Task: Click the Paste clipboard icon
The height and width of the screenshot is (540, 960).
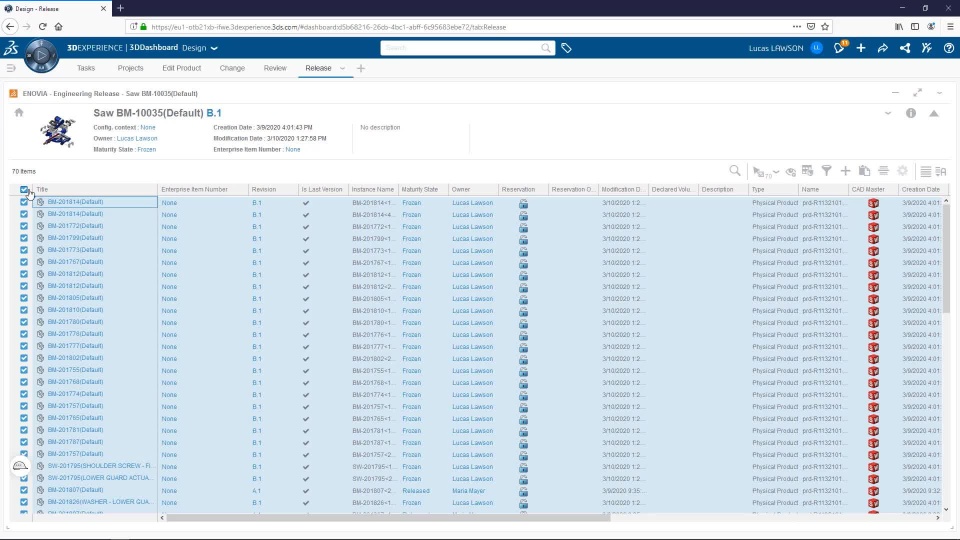Action: [864, 171]
